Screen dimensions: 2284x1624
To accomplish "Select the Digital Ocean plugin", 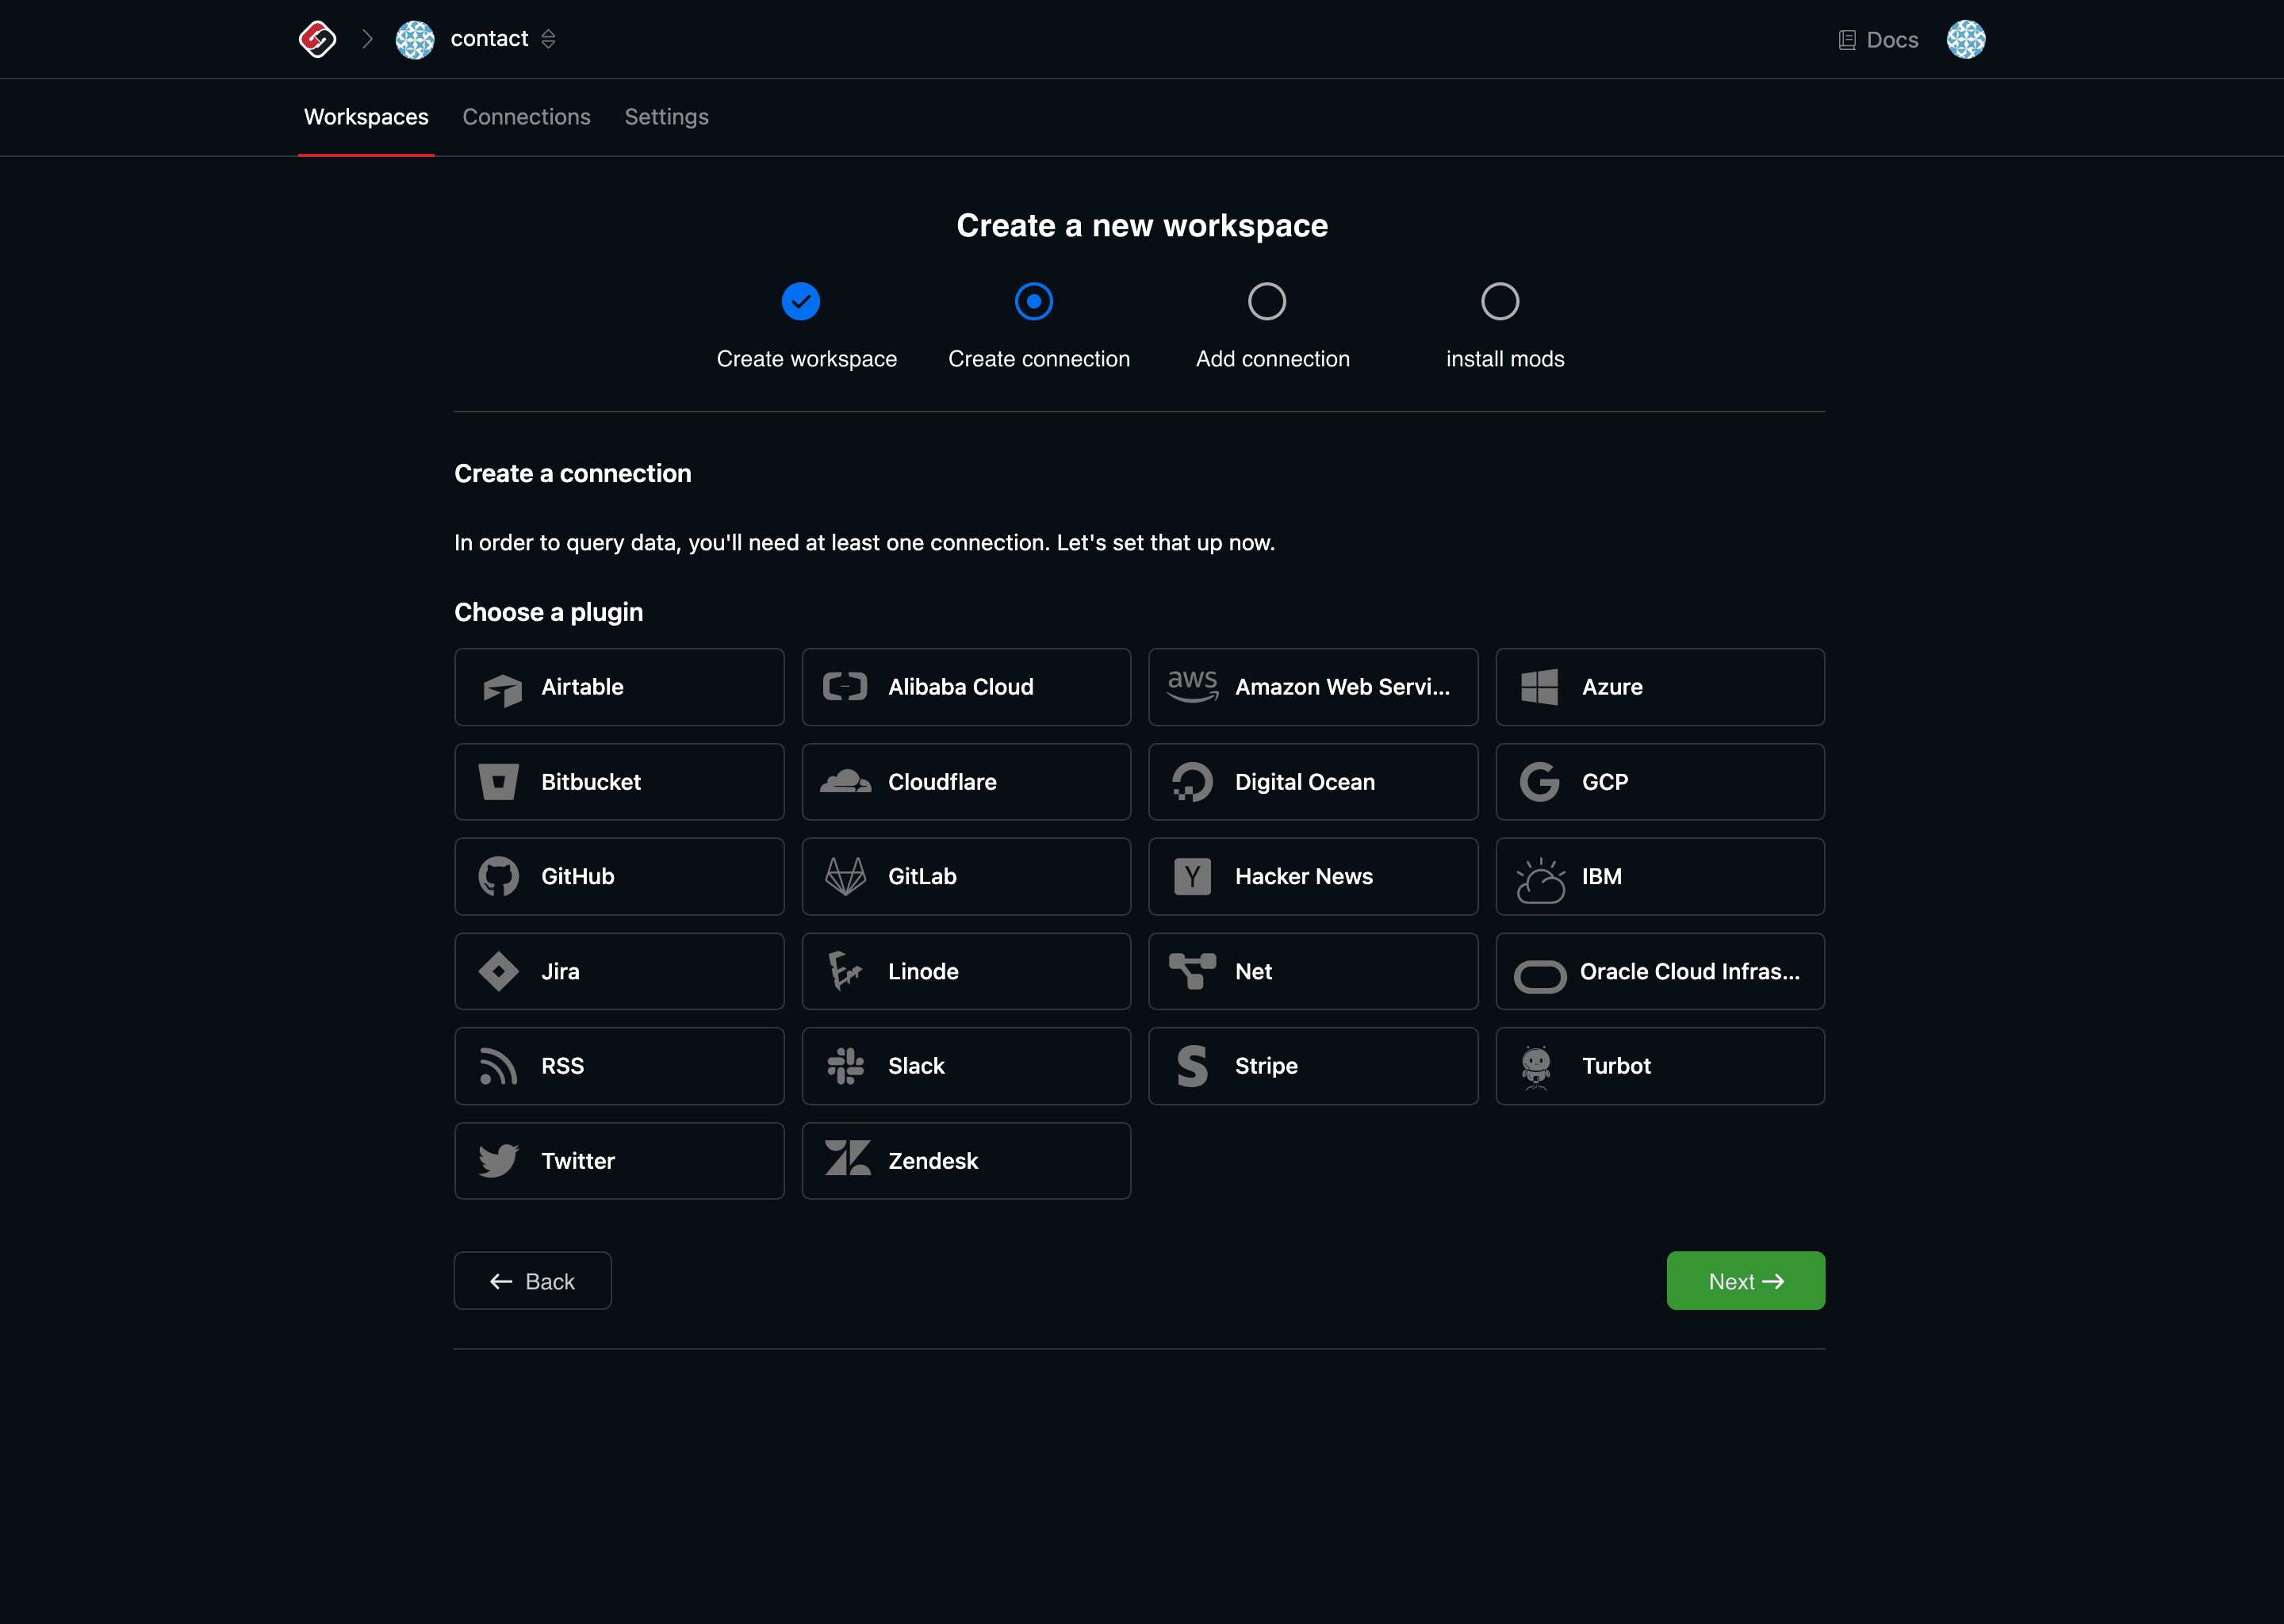I will pos(1313,780).
